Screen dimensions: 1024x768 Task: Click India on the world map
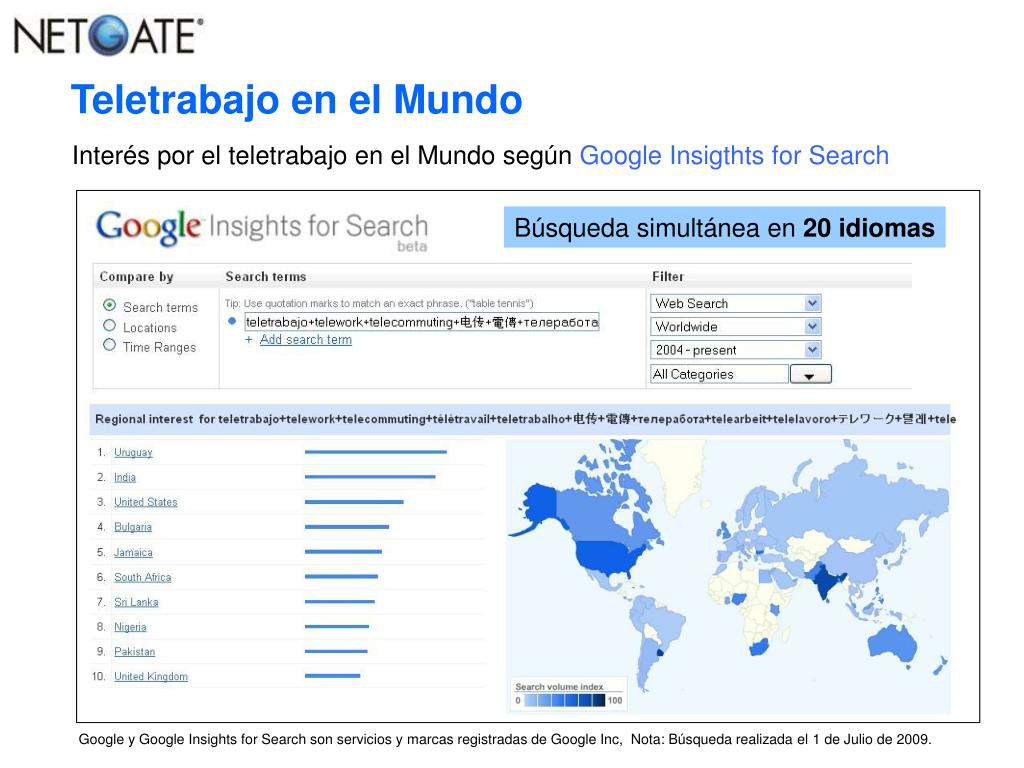827,581
